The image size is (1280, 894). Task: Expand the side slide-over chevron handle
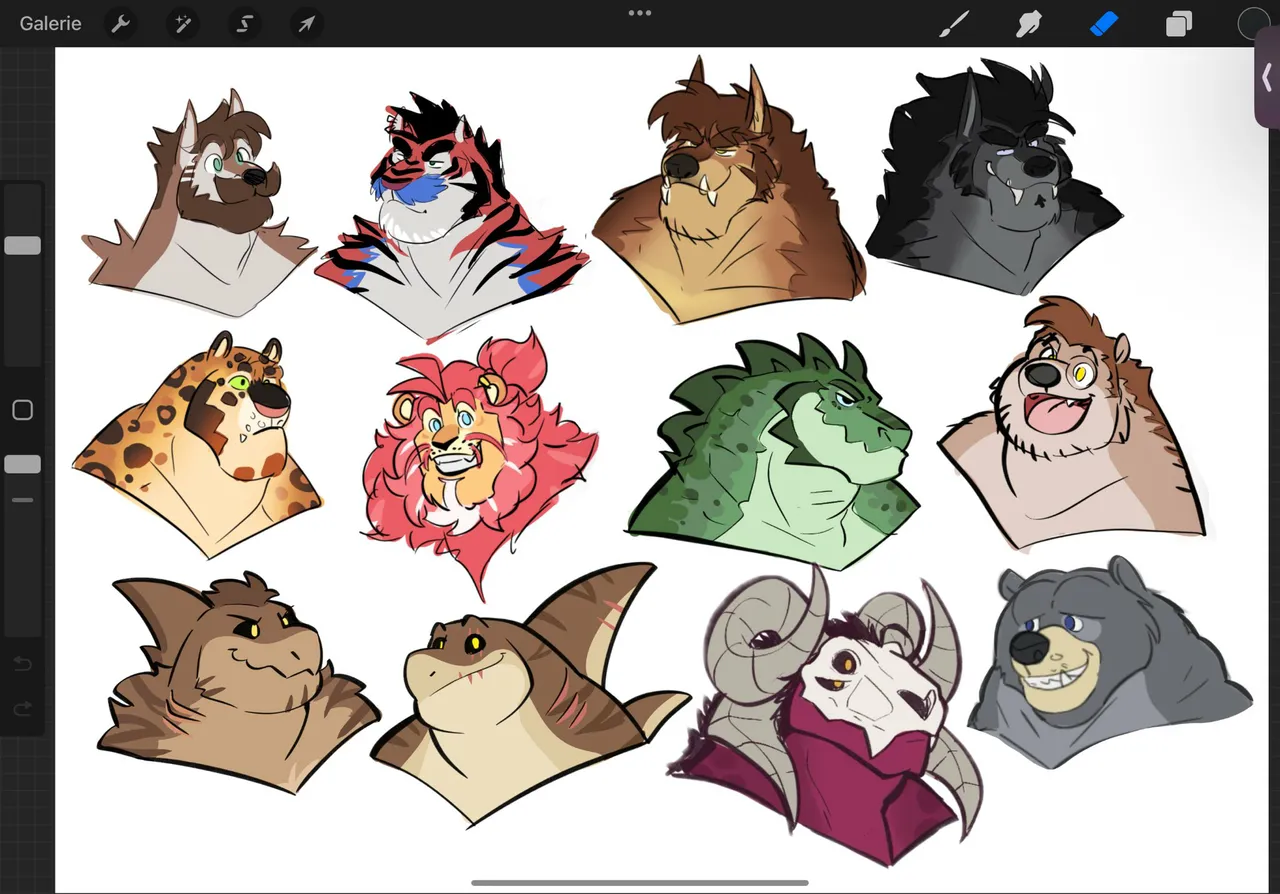1267,77
